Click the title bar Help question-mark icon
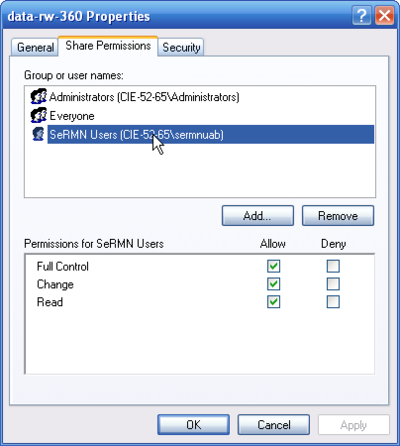The height and width of the screenshot is (446, 400). [362, 15]
